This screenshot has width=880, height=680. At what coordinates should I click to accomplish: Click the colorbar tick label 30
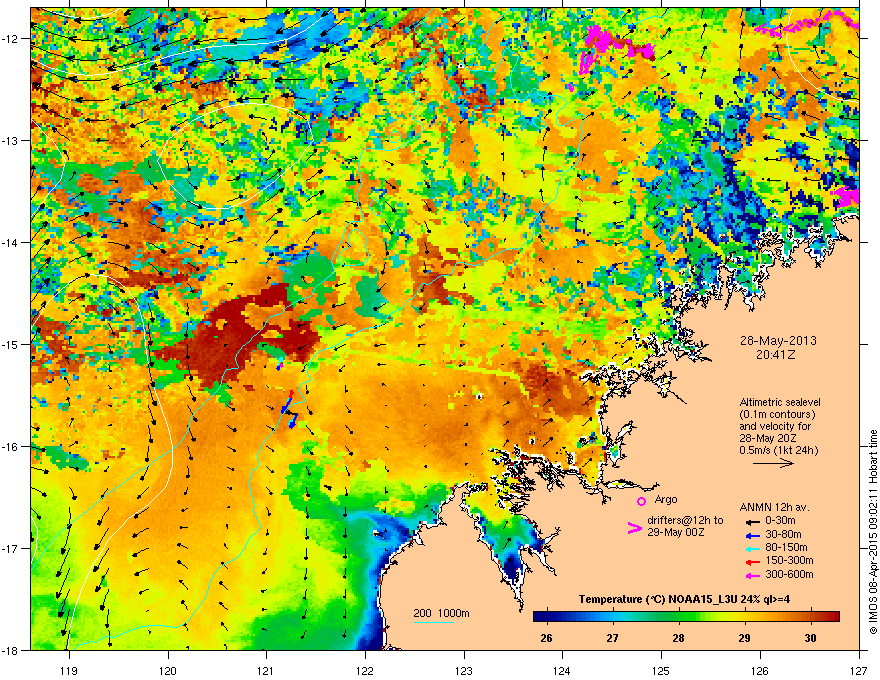point(810,638)
